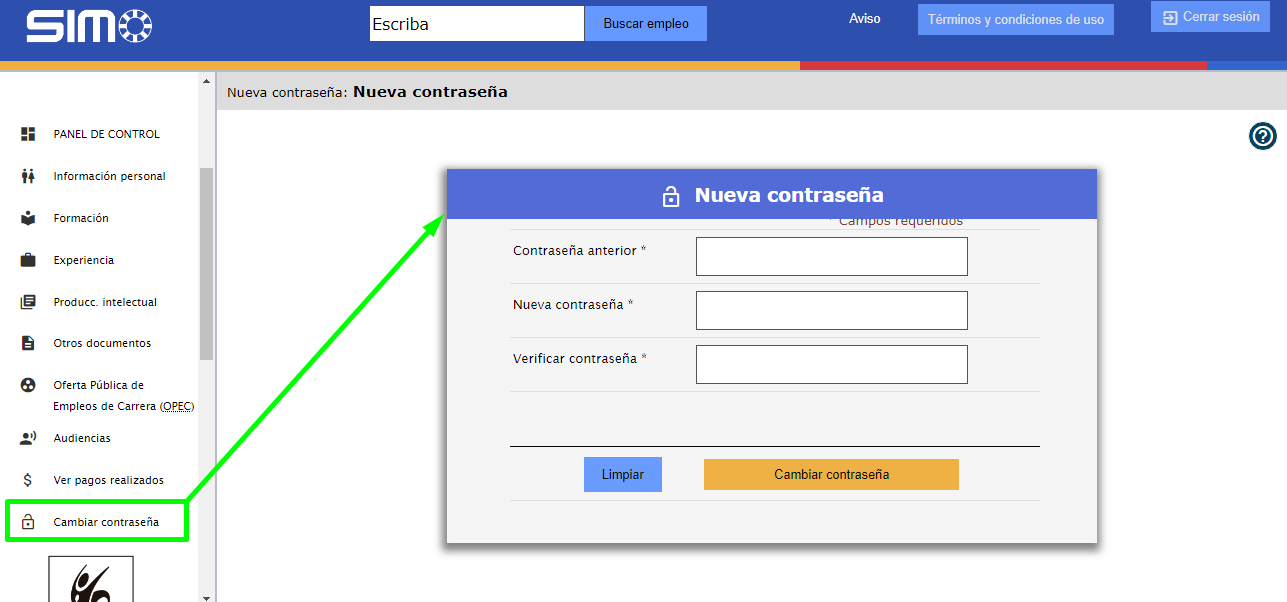Screen dimensions: 1287x602
Task: Click the Experiencia briefcase icon
Action: pyautogui.click(x=28, y=260)
